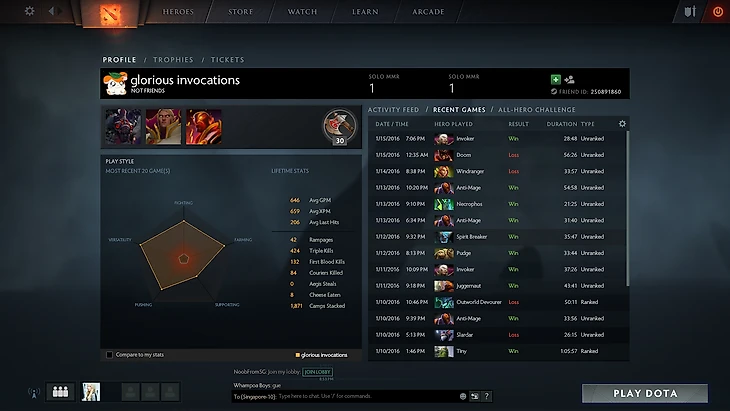Open the settings gear in top bar
Screen dimensions: 730x411
point(29,11)
